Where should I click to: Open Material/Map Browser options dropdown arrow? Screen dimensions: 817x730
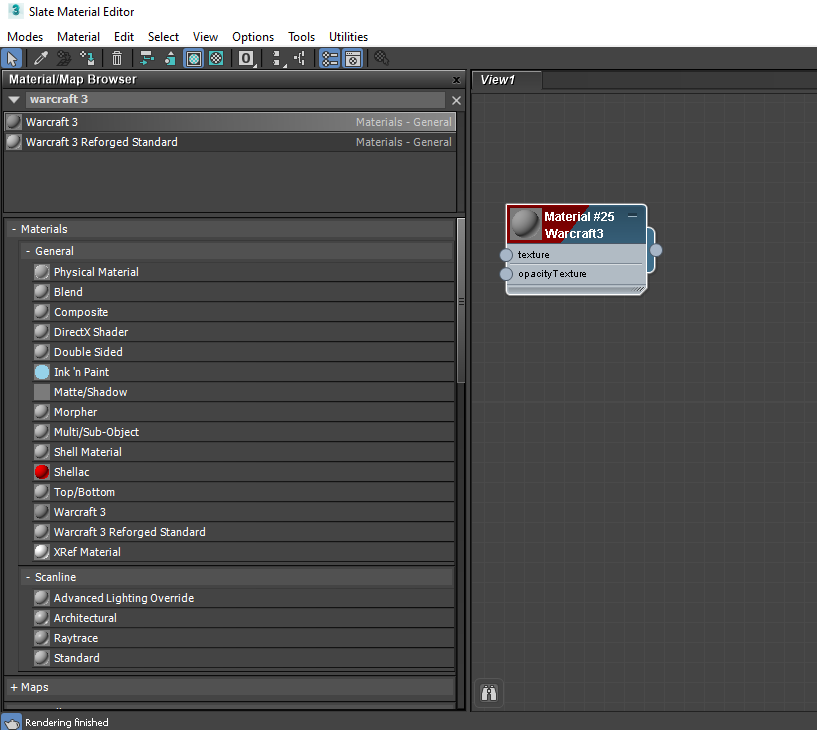click(14, 100)
